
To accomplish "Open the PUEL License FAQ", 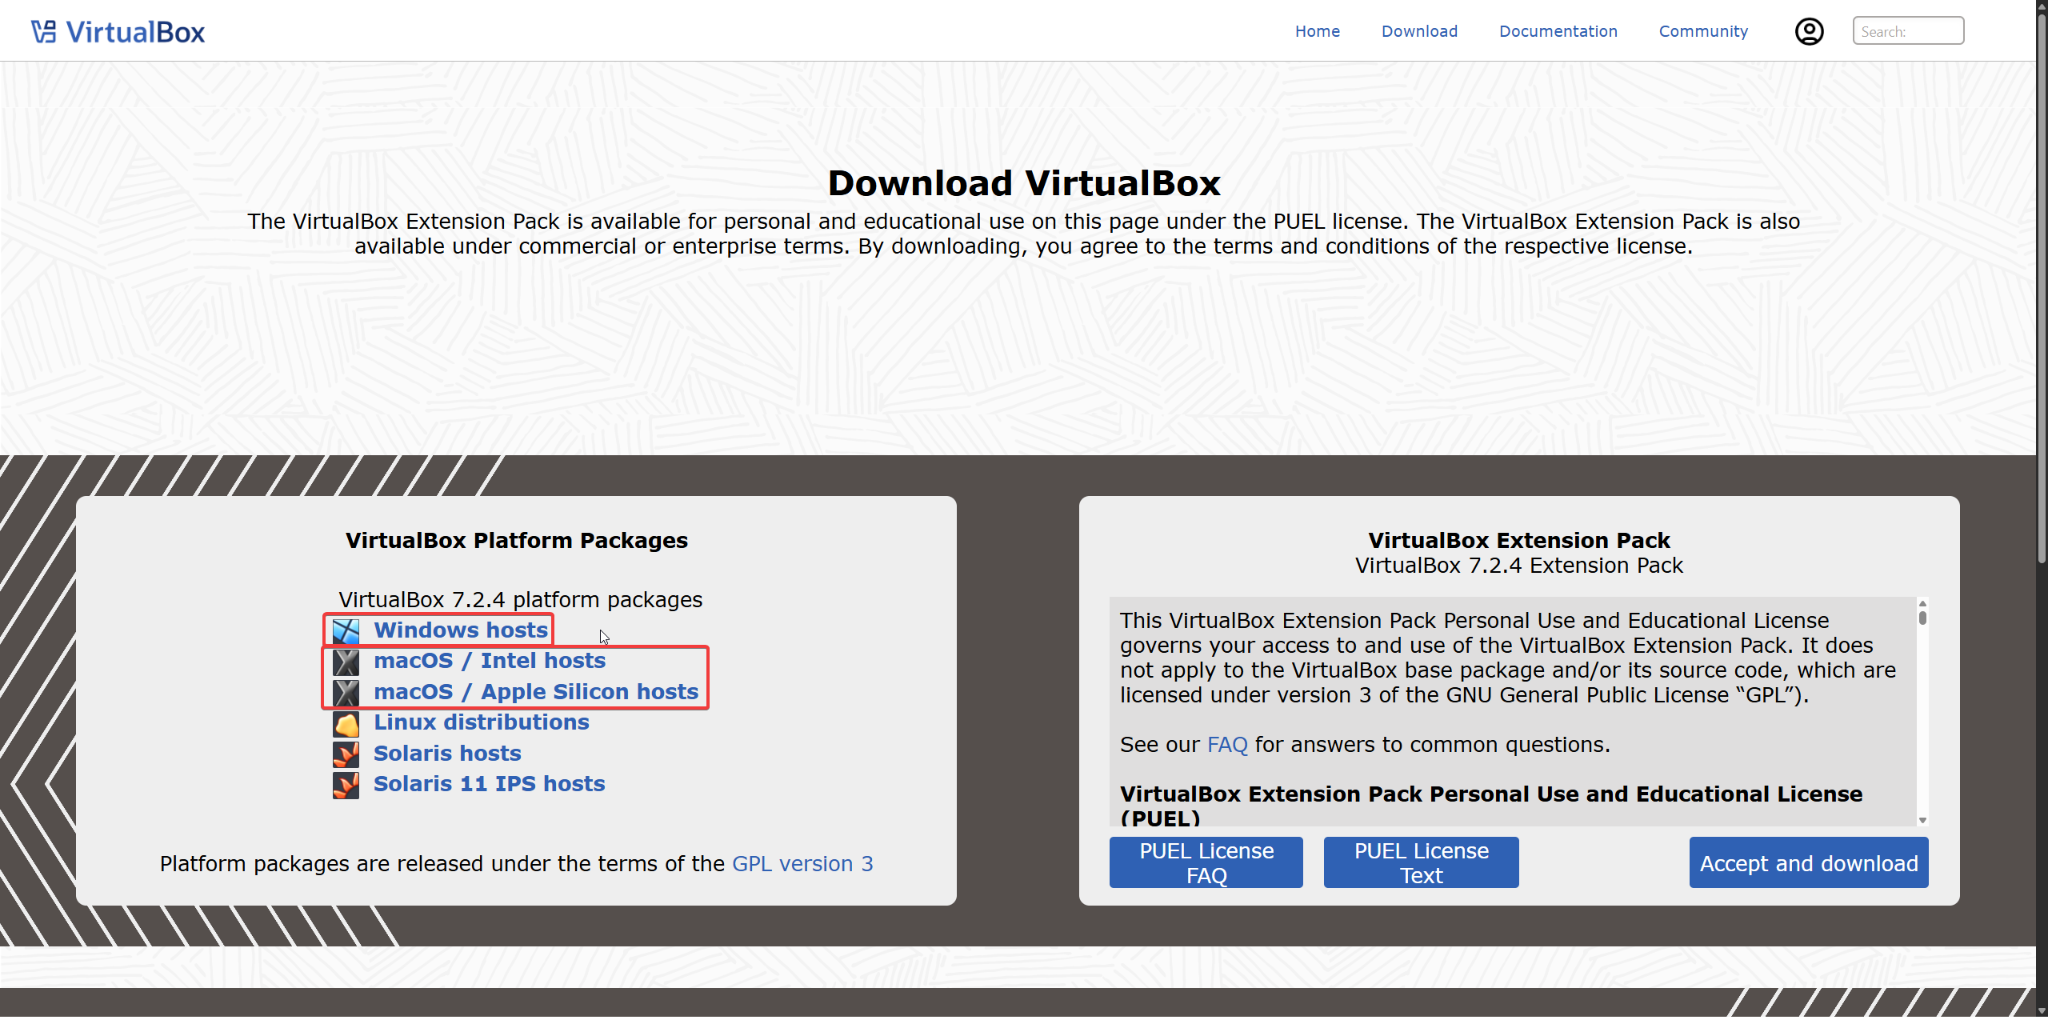I will pyautogui.click(x=1205, y=862).
